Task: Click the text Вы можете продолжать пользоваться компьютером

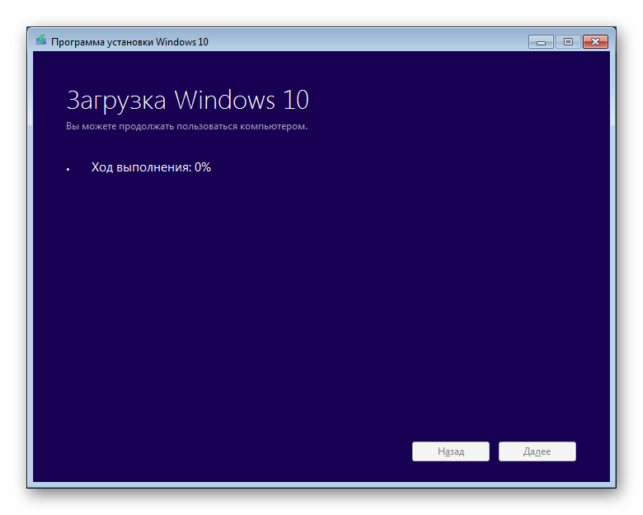Action: [187, 126]
